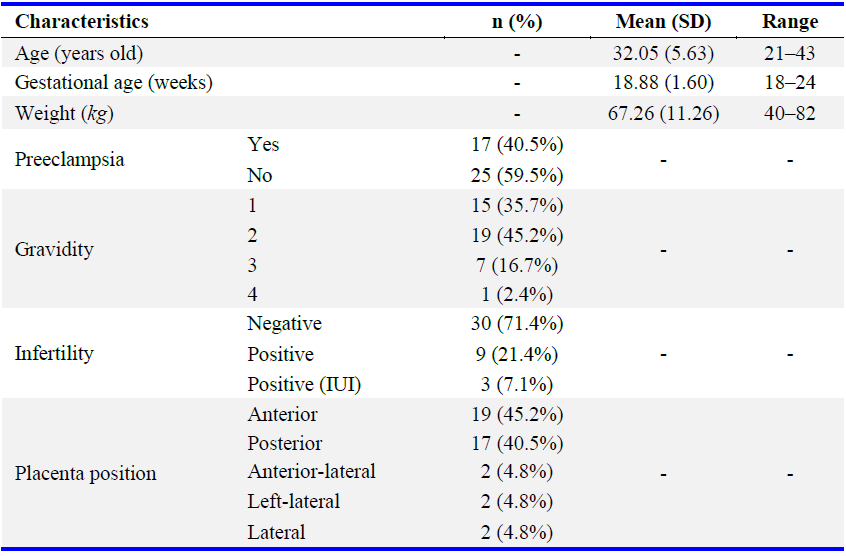Select the mean value 32.05 (5.63)

point(665,53)
